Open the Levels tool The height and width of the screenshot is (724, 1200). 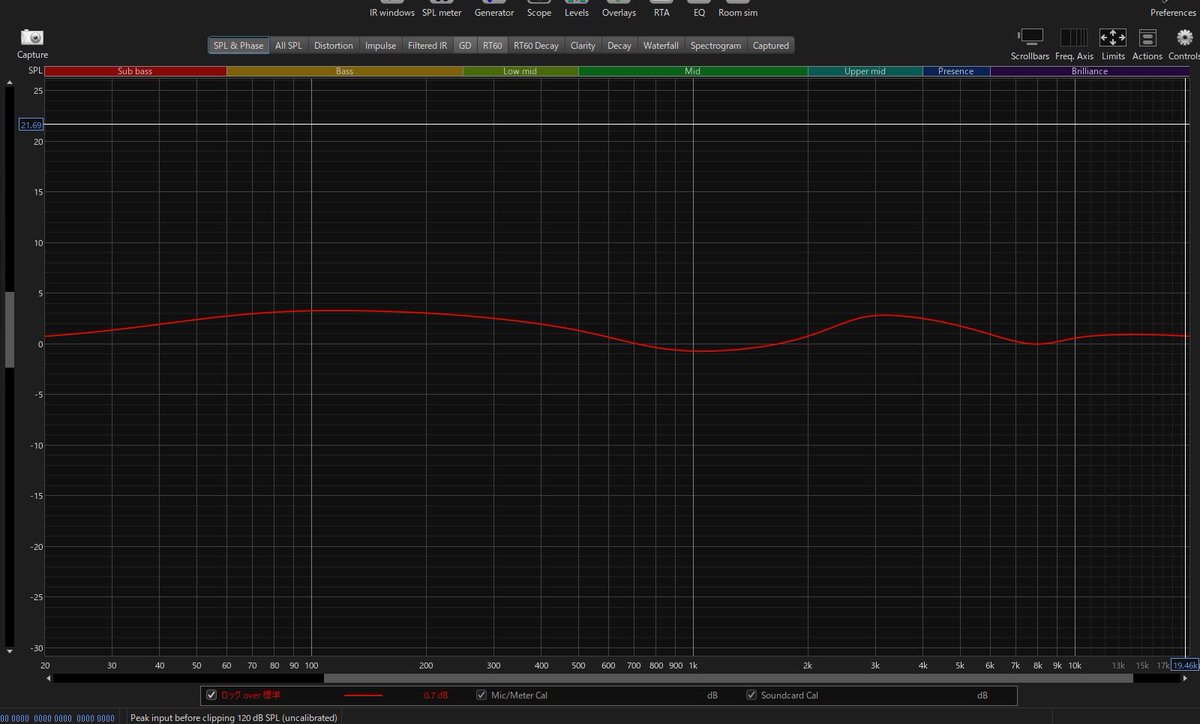(577, 10)
